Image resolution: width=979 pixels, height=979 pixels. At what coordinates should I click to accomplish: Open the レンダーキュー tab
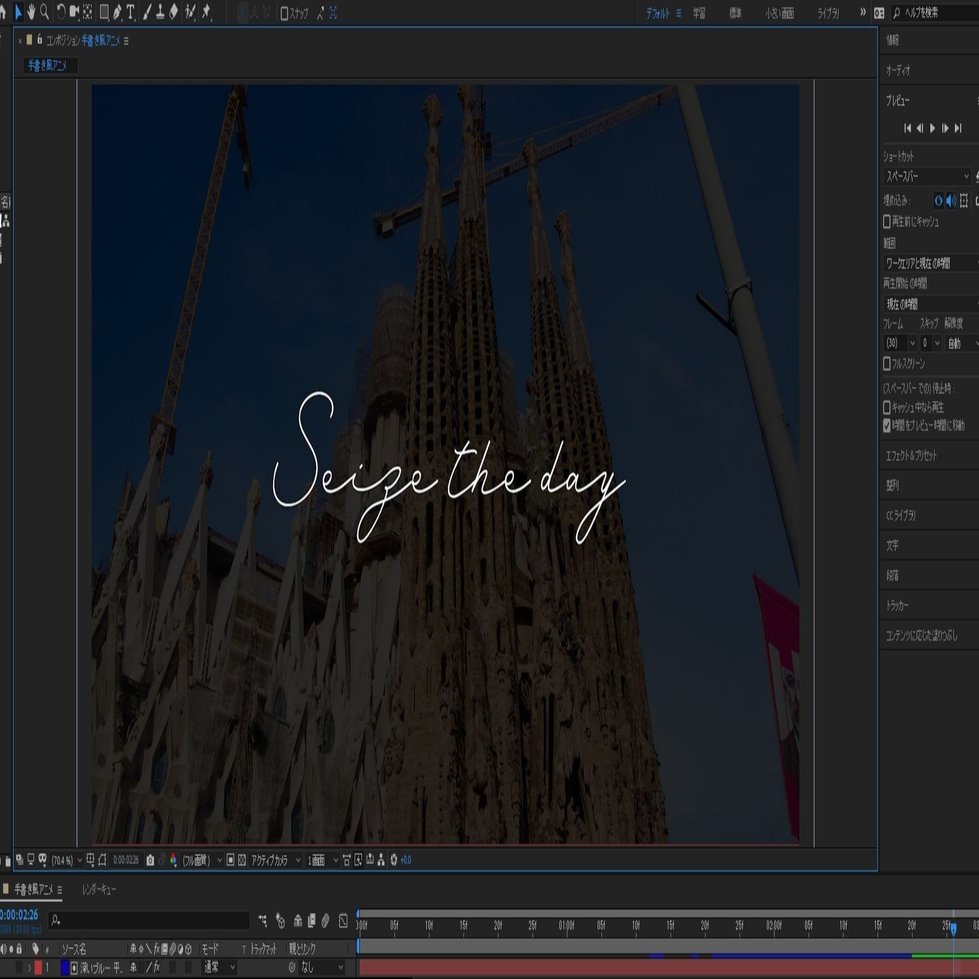[99, 889]
